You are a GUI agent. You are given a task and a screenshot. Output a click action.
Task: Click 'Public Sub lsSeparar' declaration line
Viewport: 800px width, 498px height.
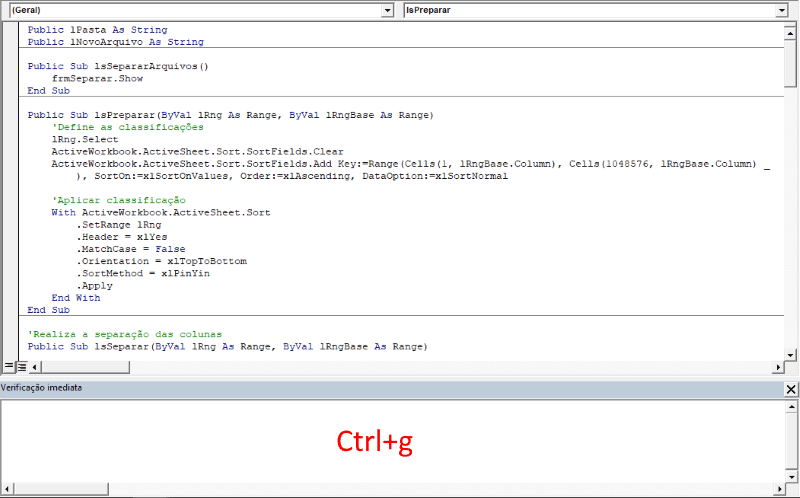(228, 347)
